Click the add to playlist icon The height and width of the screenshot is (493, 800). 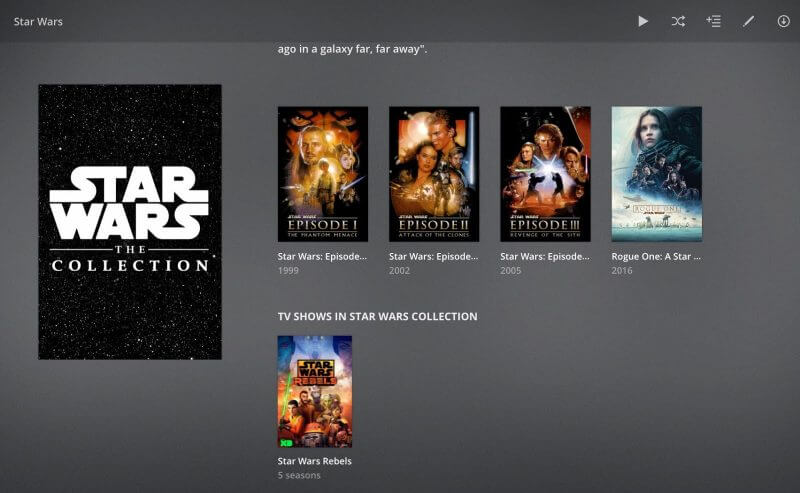[713, 21]
